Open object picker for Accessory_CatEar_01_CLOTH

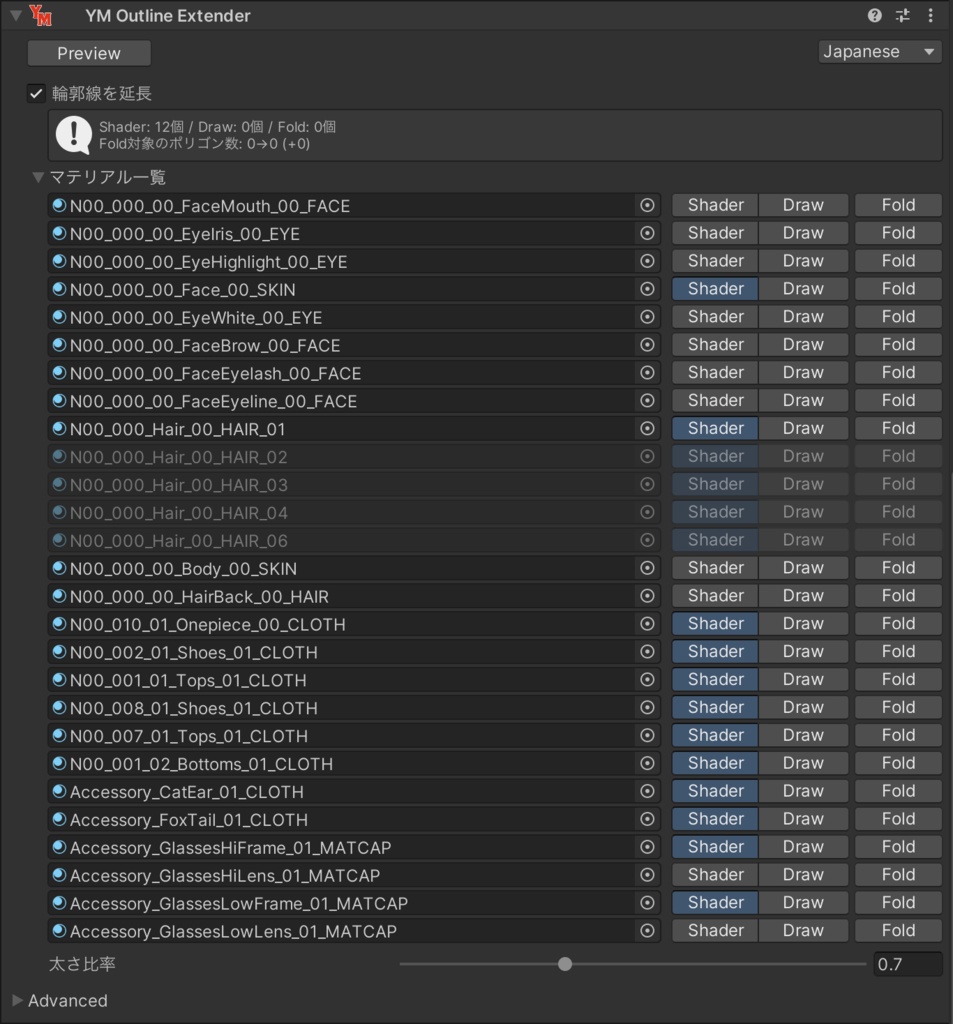coord(647,791)
